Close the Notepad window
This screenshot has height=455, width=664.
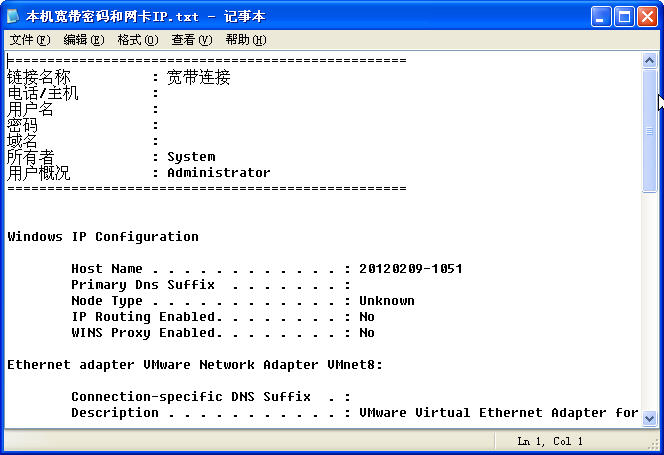[x=647, y=17]
